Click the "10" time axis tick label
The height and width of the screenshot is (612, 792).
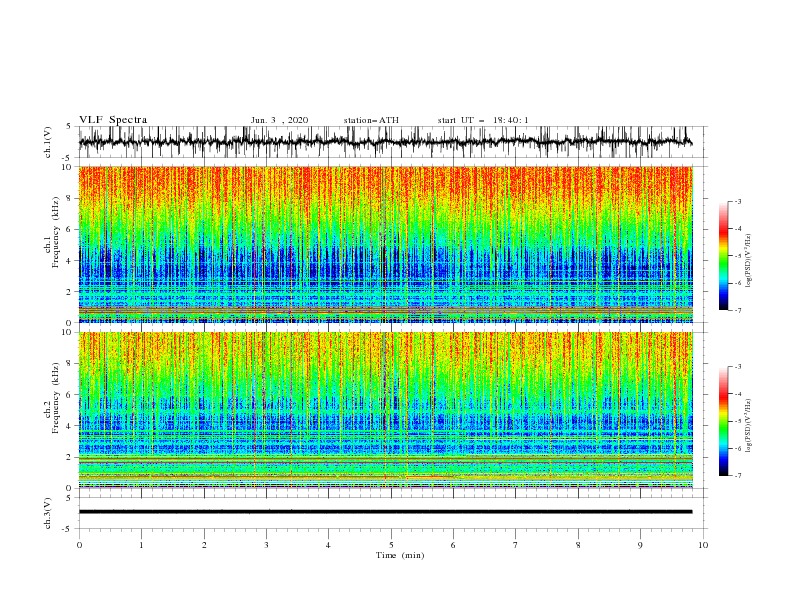(x=703, y=545)
